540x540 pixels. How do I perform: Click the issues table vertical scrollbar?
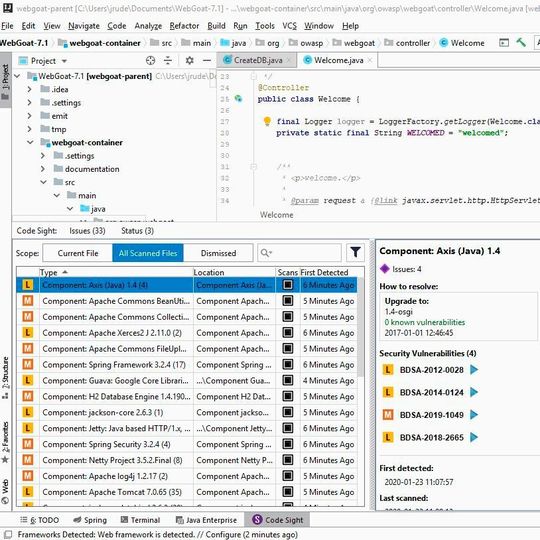coord(361,327)
